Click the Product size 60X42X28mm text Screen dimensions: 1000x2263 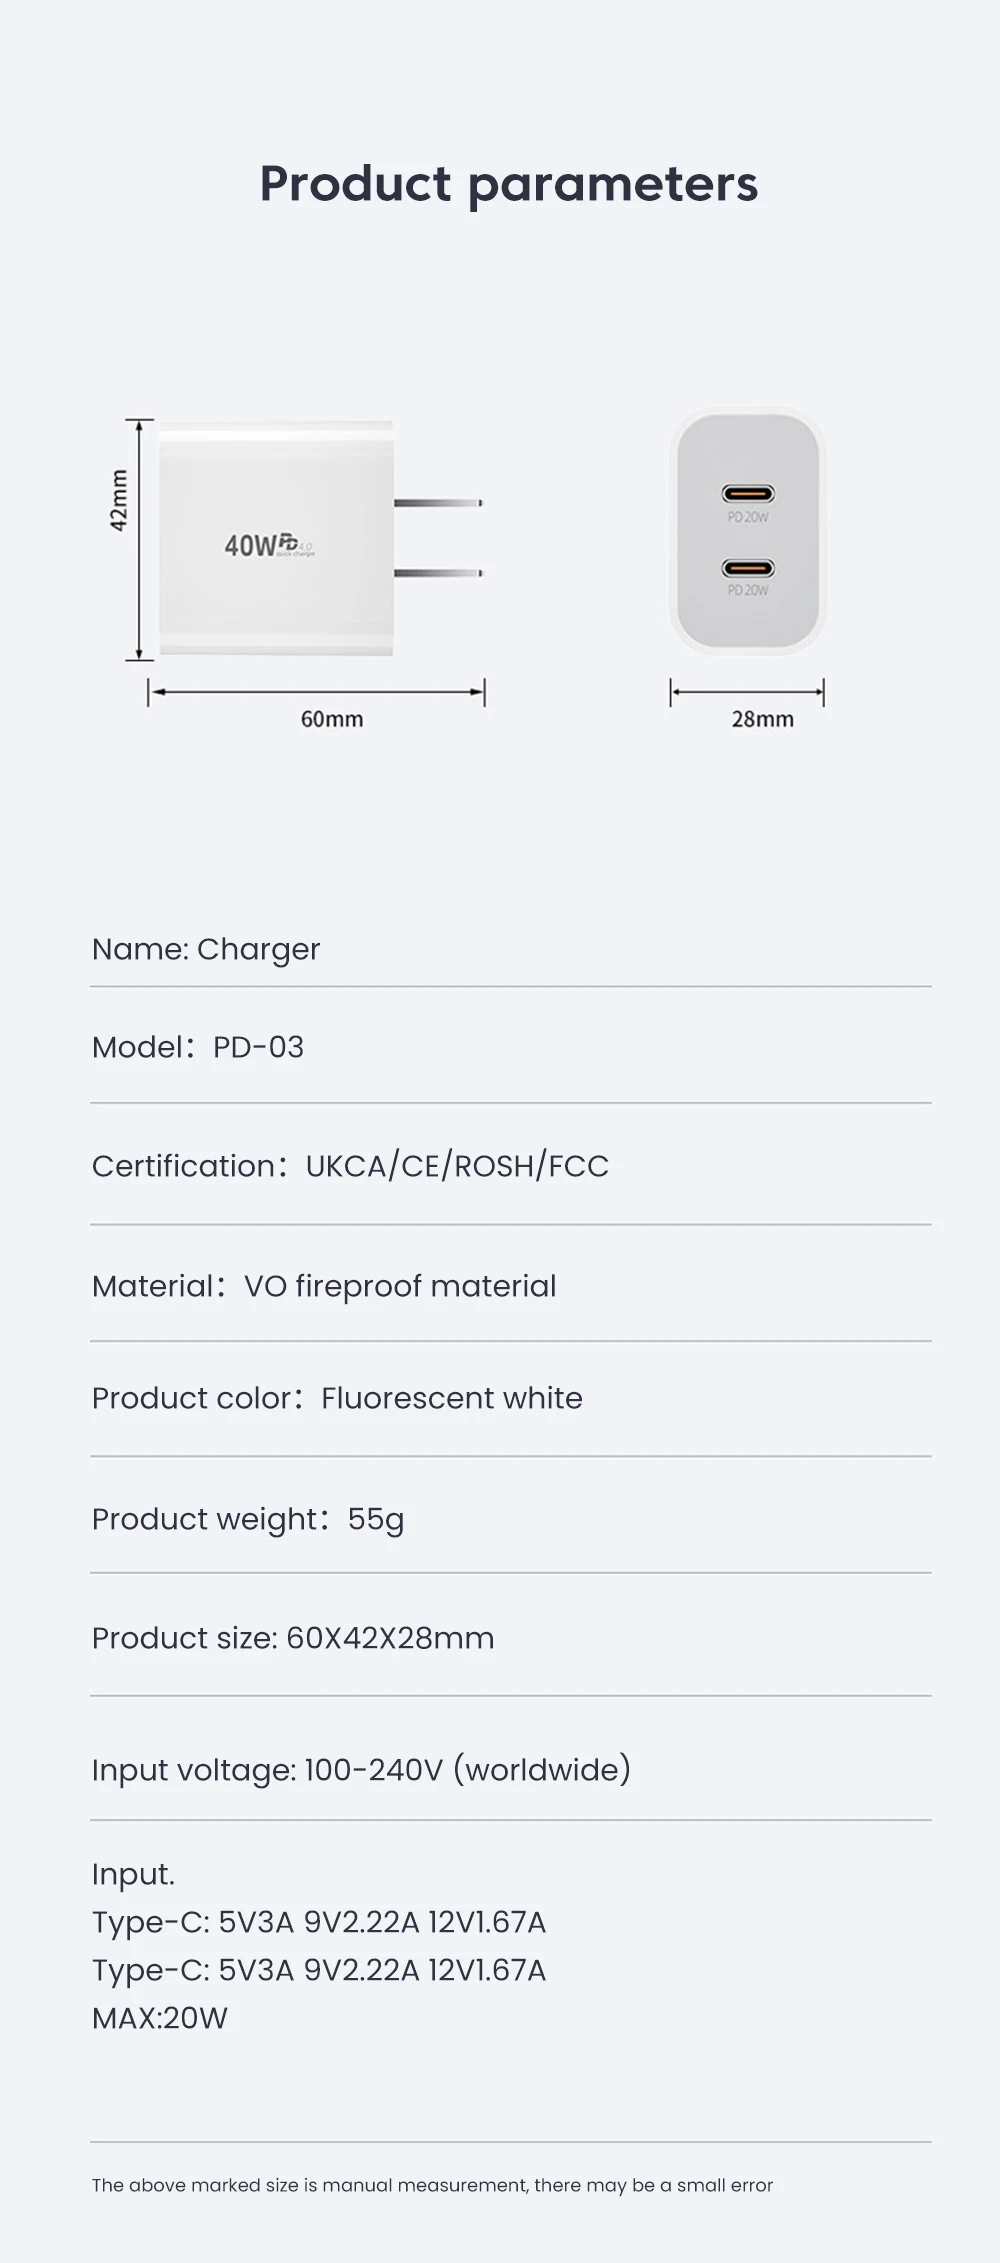293,1638
